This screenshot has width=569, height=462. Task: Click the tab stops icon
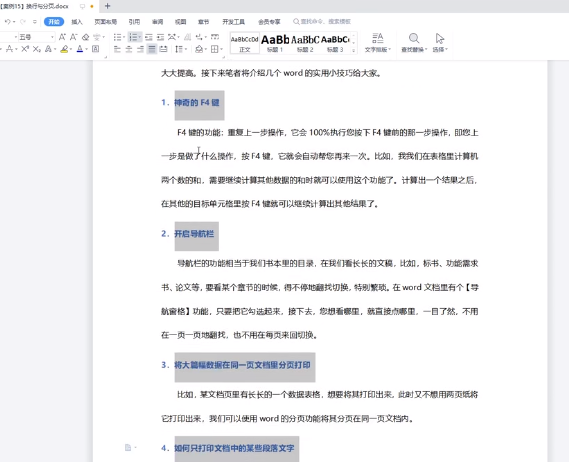(215, 37)
